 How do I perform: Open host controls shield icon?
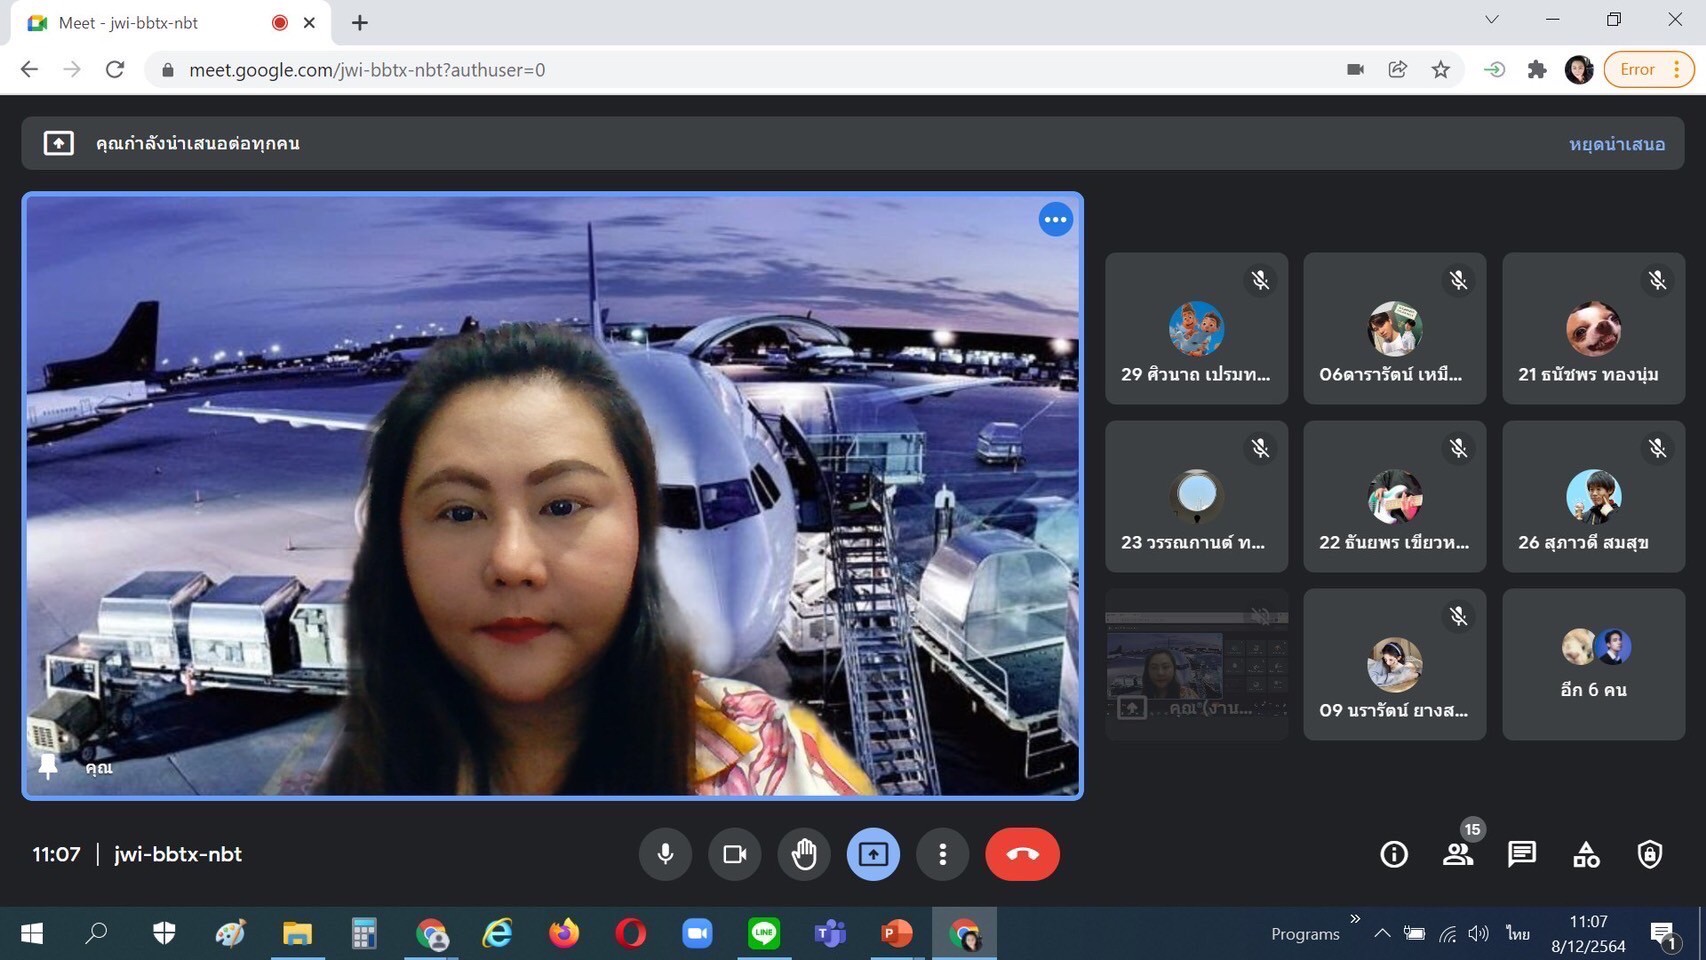1650,854
